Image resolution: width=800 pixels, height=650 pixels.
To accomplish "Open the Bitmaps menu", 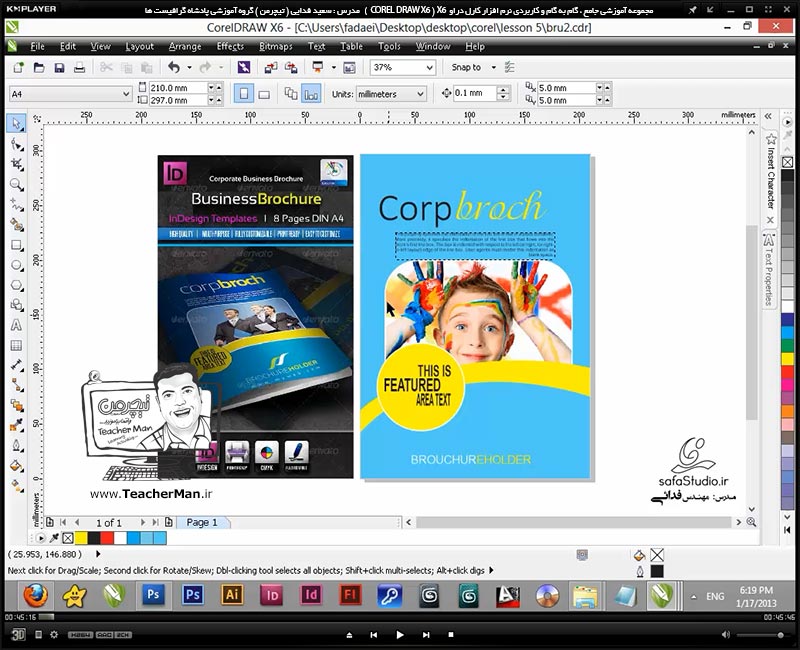I will pos(276,46).
